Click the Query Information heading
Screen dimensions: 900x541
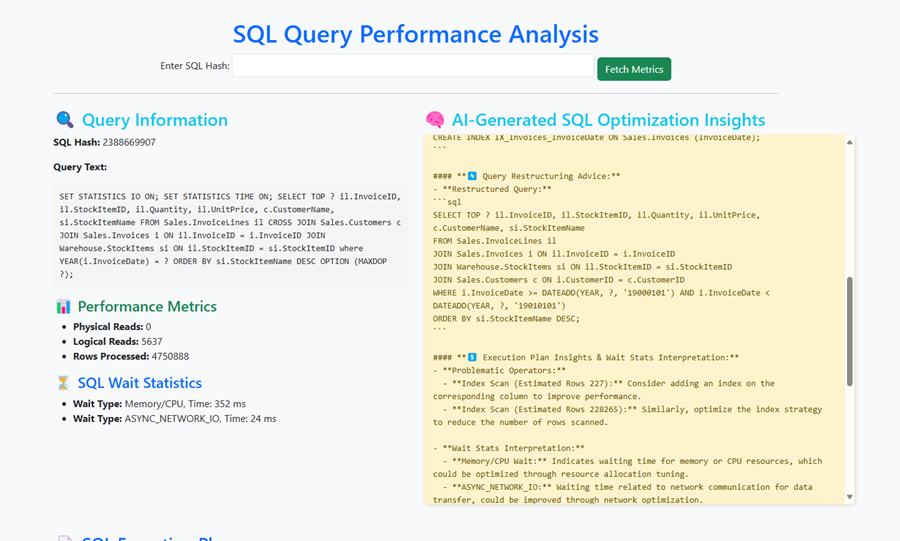point(154,120)
